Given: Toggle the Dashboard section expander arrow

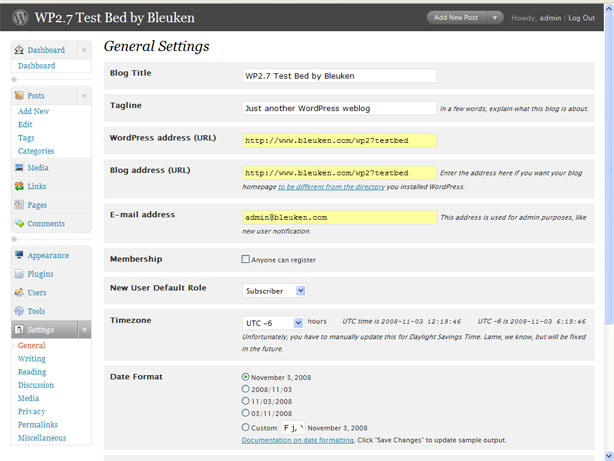Looking at the screenshot, I should tap(84, 50).
